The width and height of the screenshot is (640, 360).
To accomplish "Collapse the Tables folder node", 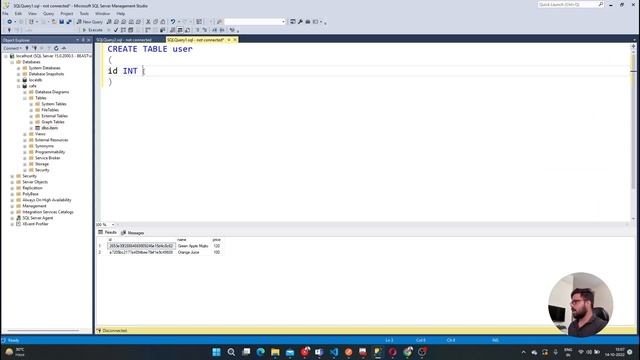I will [x=25, y=98].
